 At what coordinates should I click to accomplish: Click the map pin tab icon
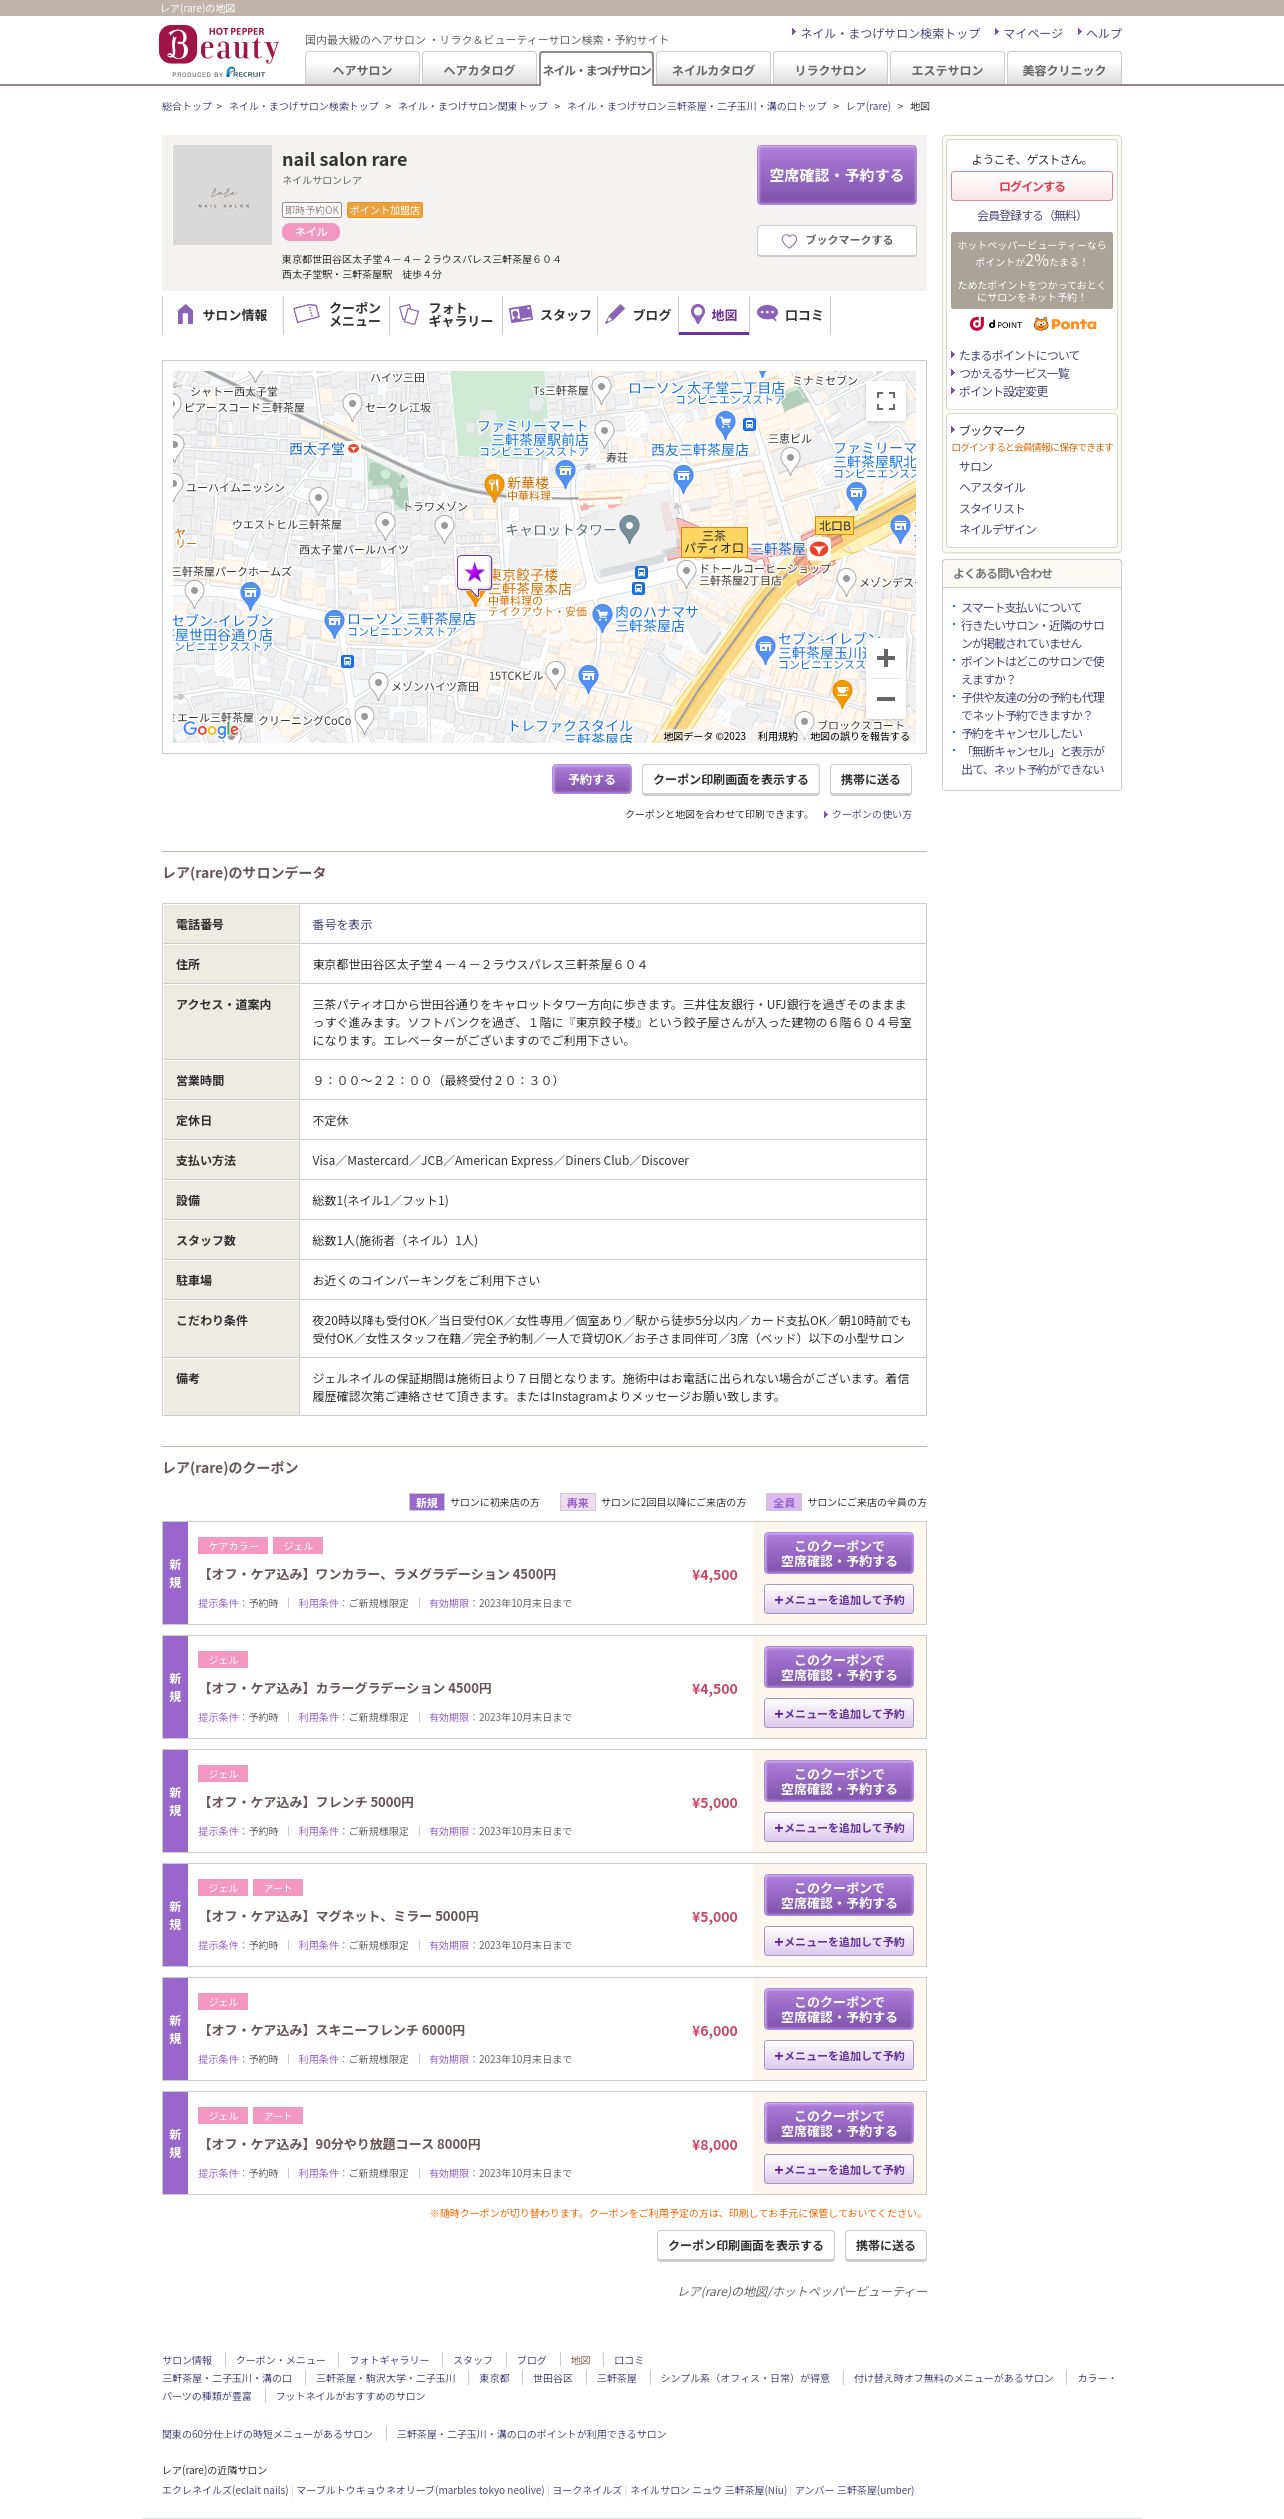(x=698, y=314)
